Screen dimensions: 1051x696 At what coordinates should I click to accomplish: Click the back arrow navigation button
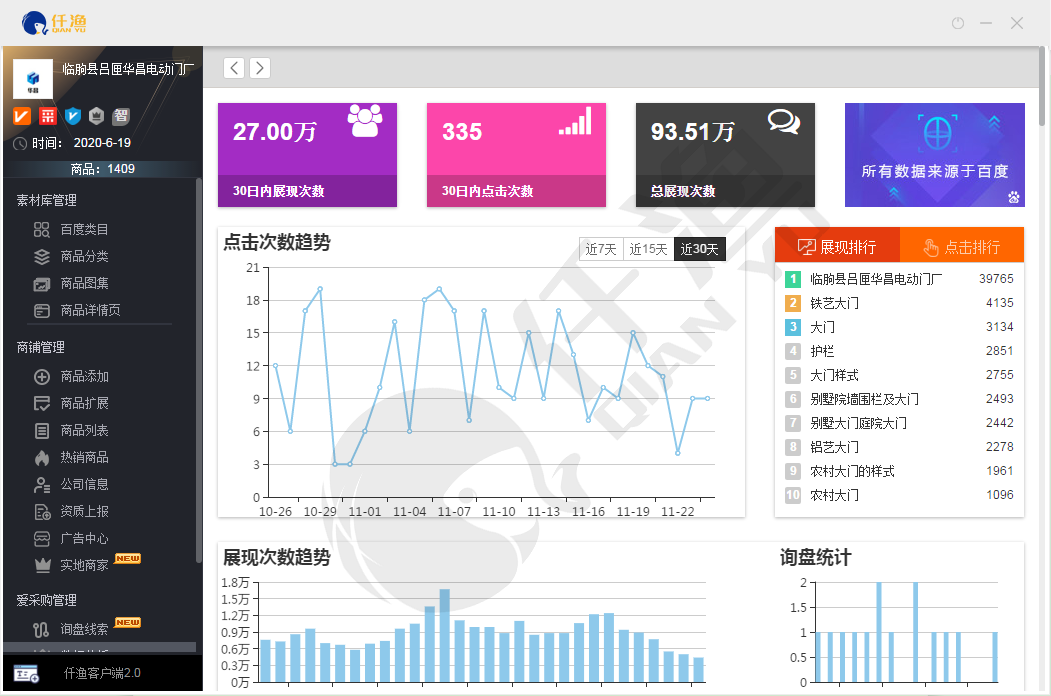click(x=234, y=68)
